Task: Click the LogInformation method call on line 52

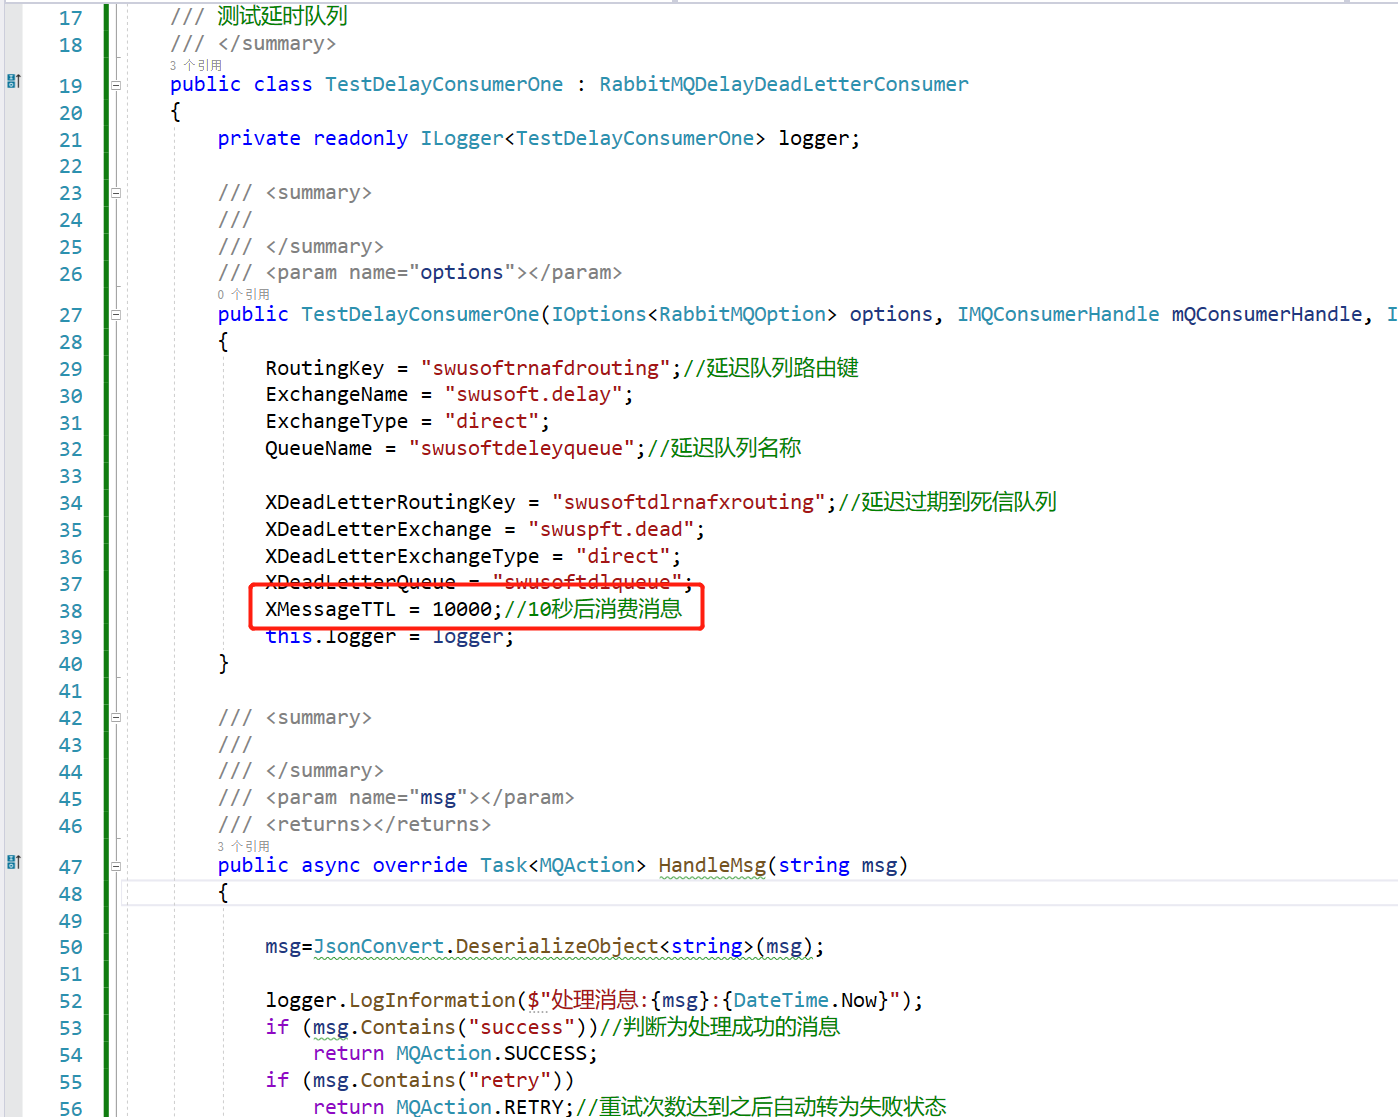Action: click(432, 1000)
